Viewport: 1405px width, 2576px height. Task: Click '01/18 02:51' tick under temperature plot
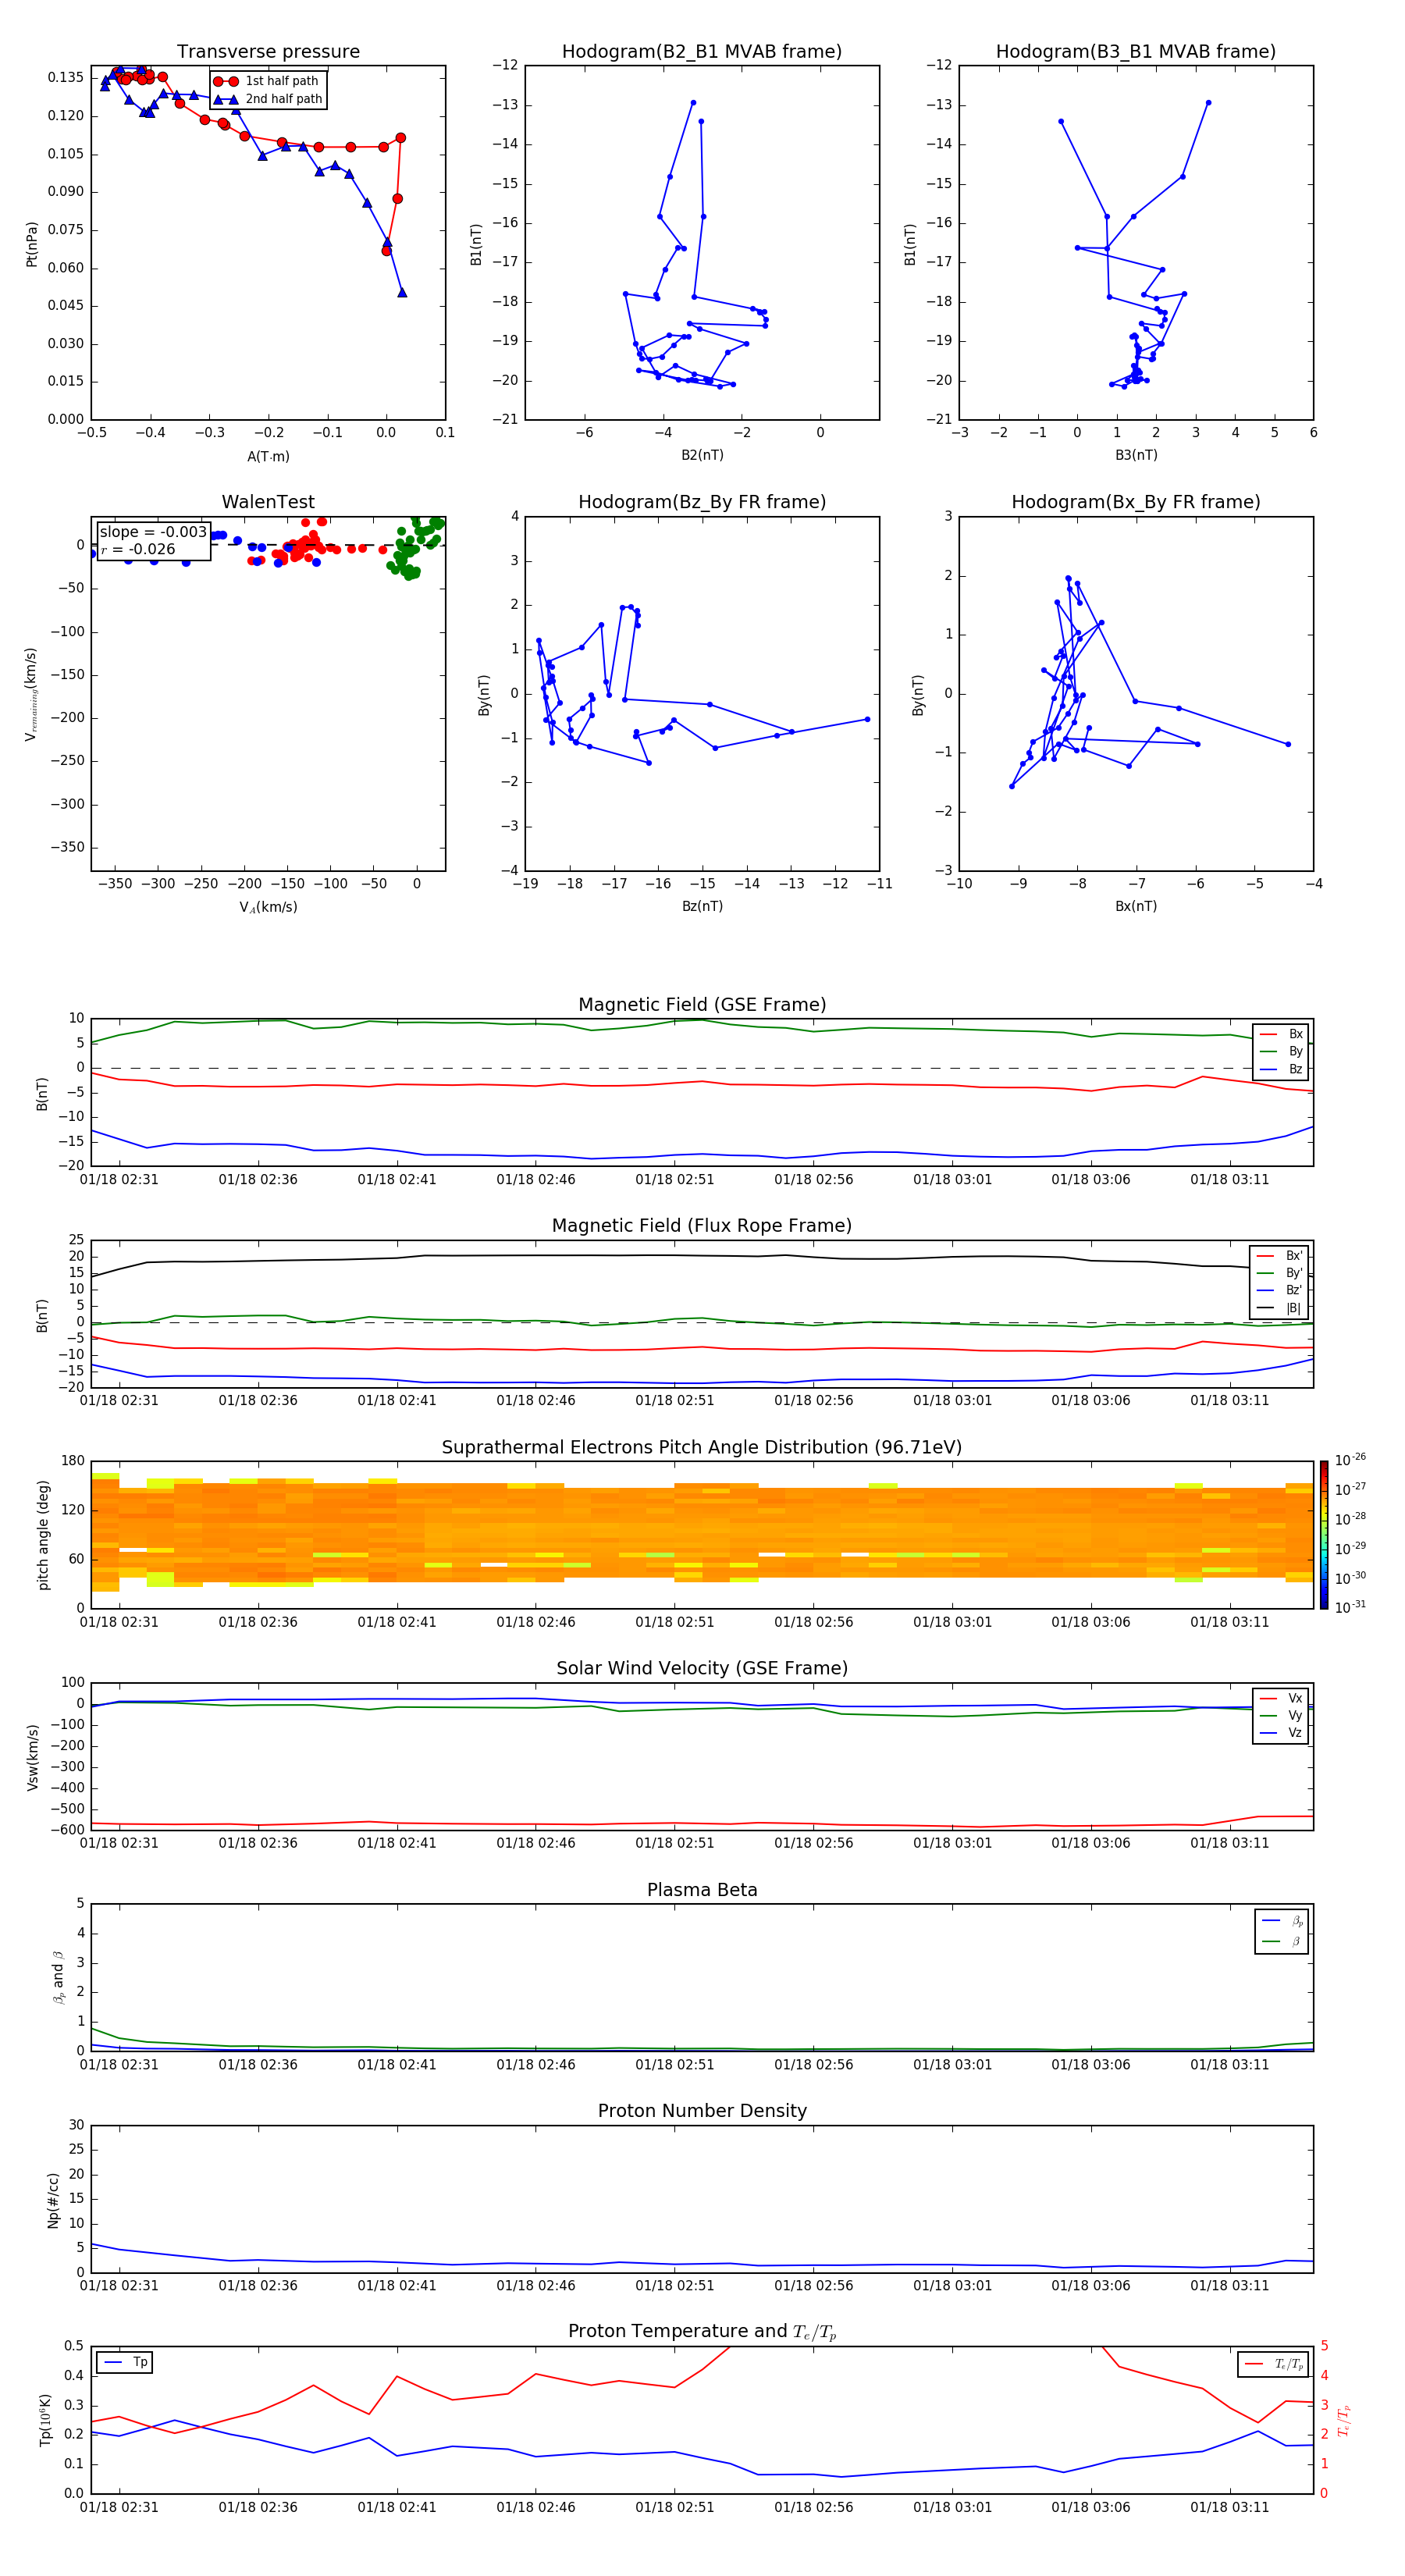[x=675, y=2507]
